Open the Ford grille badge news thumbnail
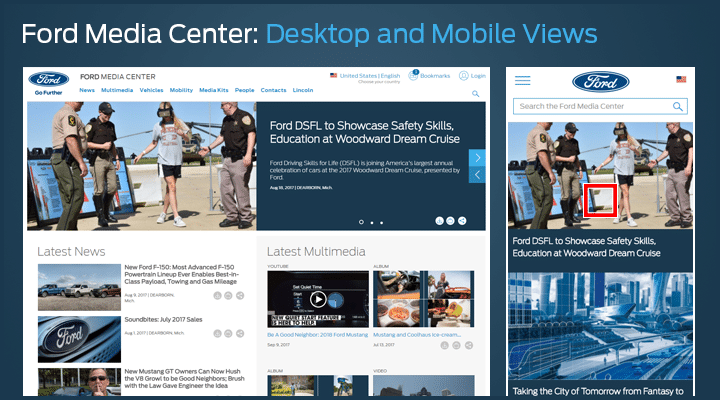 [x=79, y=339]
